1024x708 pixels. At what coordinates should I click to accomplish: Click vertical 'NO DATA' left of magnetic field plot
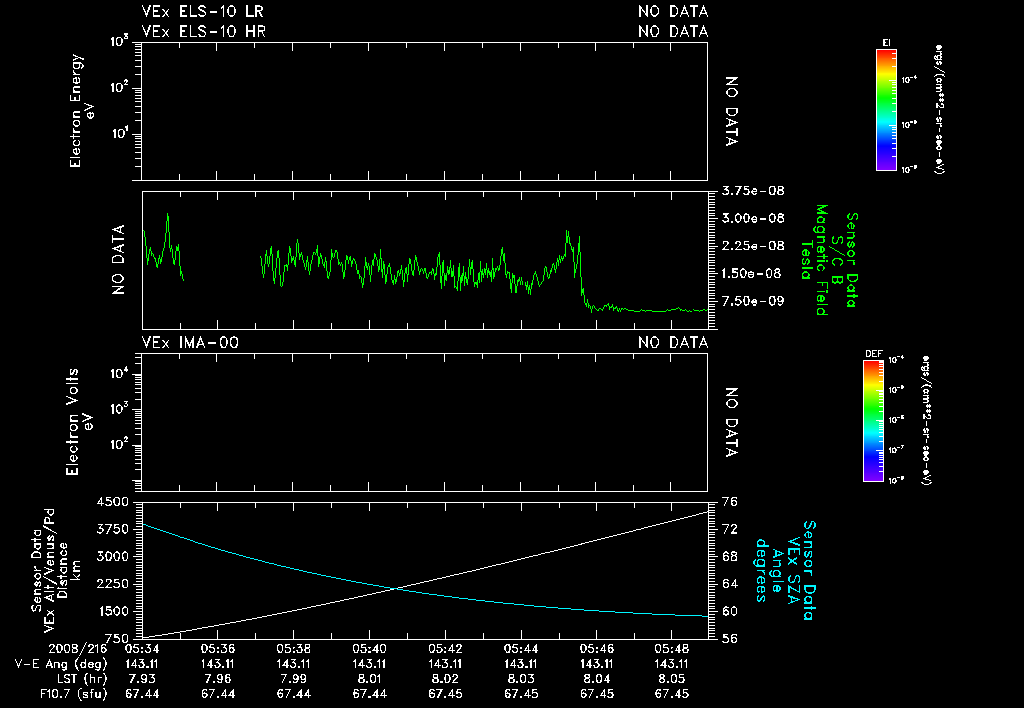coord(118,260)
